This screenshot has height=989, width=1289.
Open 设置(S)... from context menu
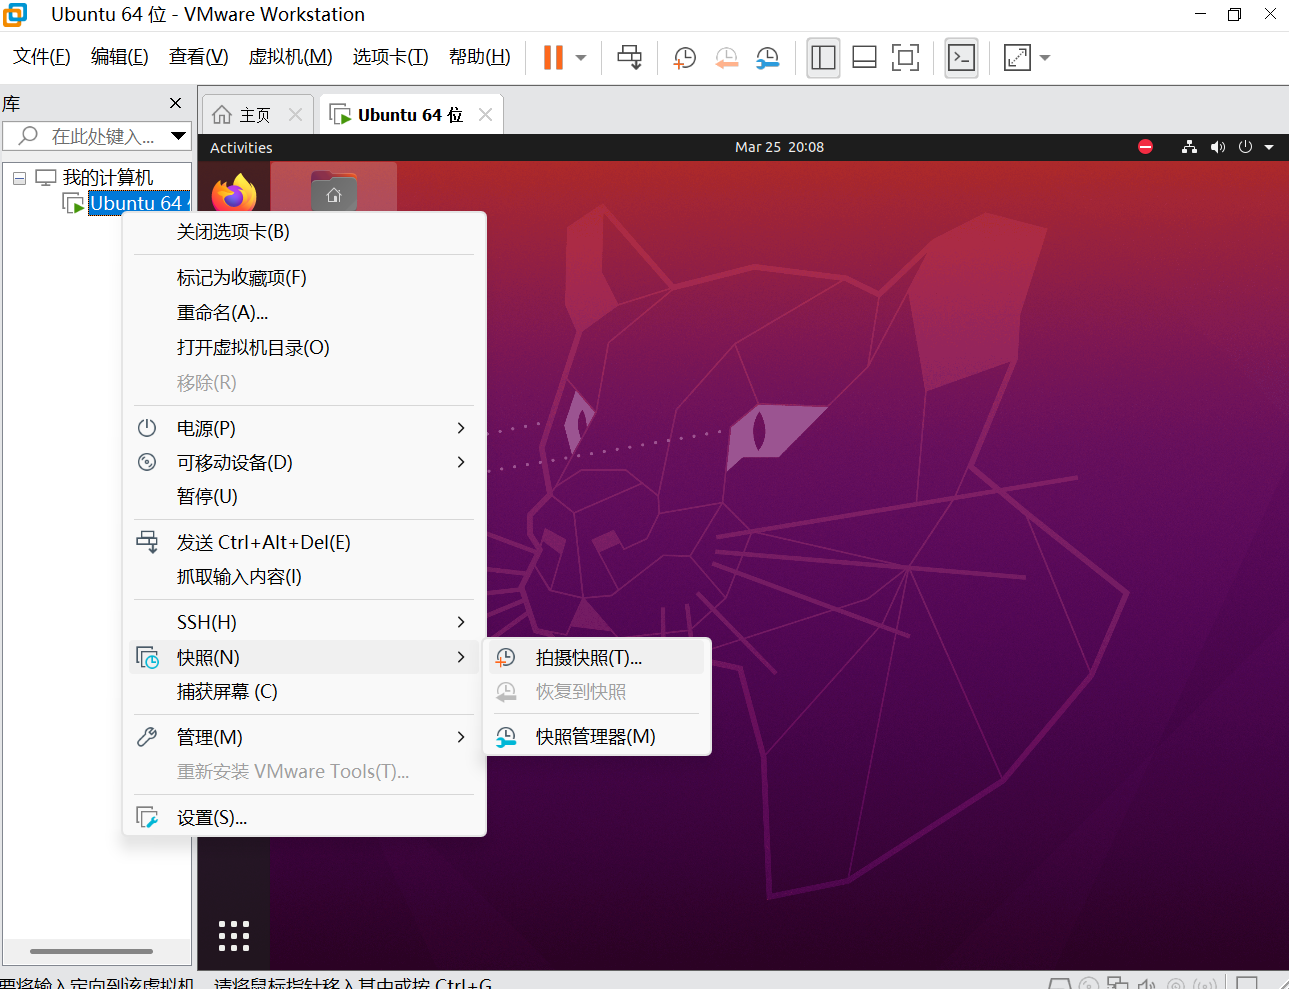tap(304, 818)
